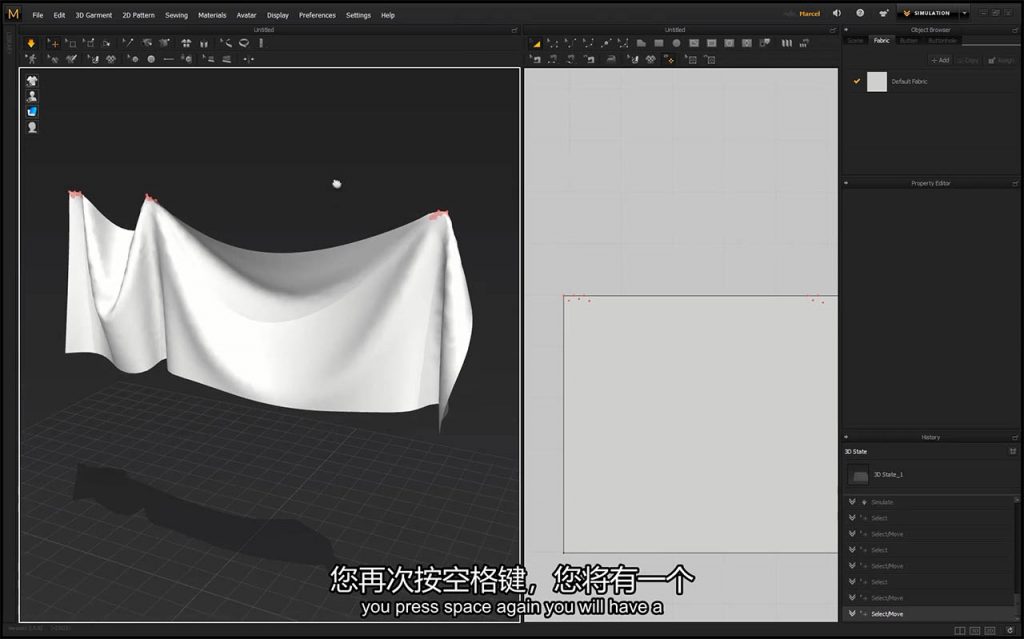Switch to the Fabric tab
Screen dimensions: 1024x639
[x=882, y=41]
